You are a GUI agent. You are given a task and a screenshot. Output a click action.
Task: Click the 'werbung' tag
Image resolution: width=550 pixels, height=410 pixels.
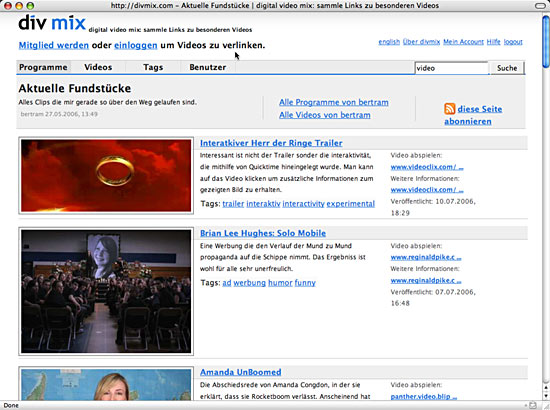[249, 283]
